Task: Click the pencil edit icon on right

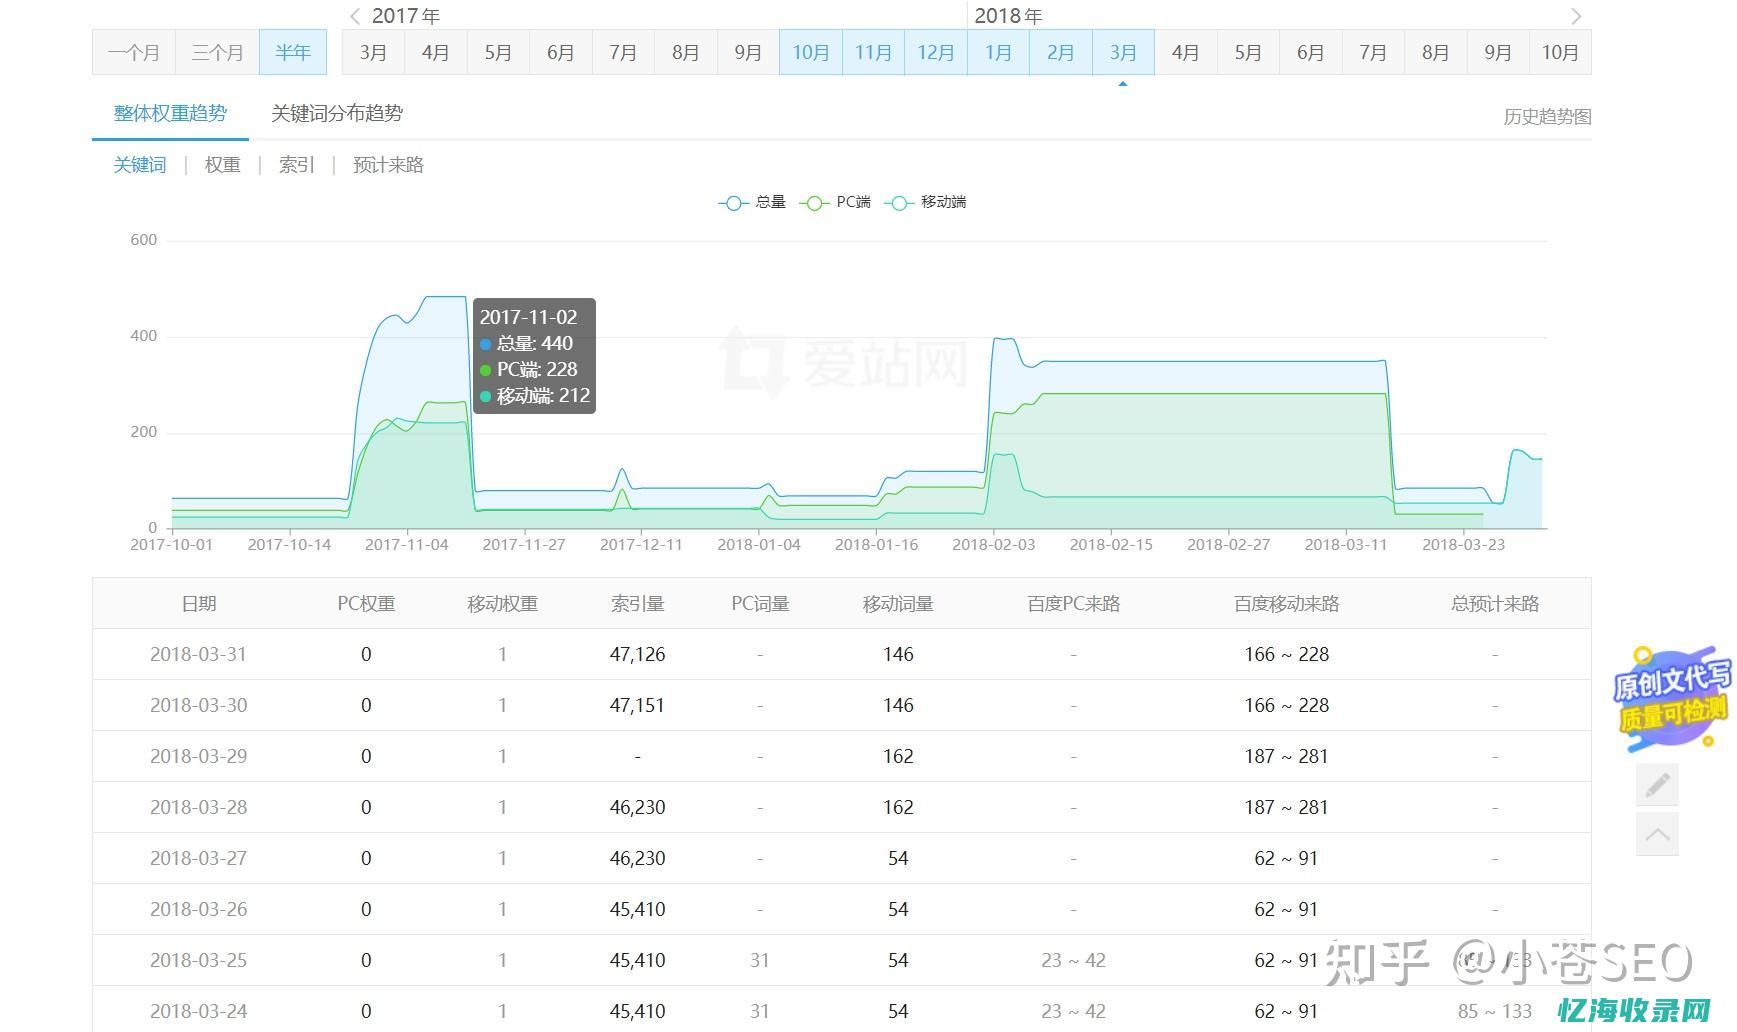Action: (x=1657, y=785)
